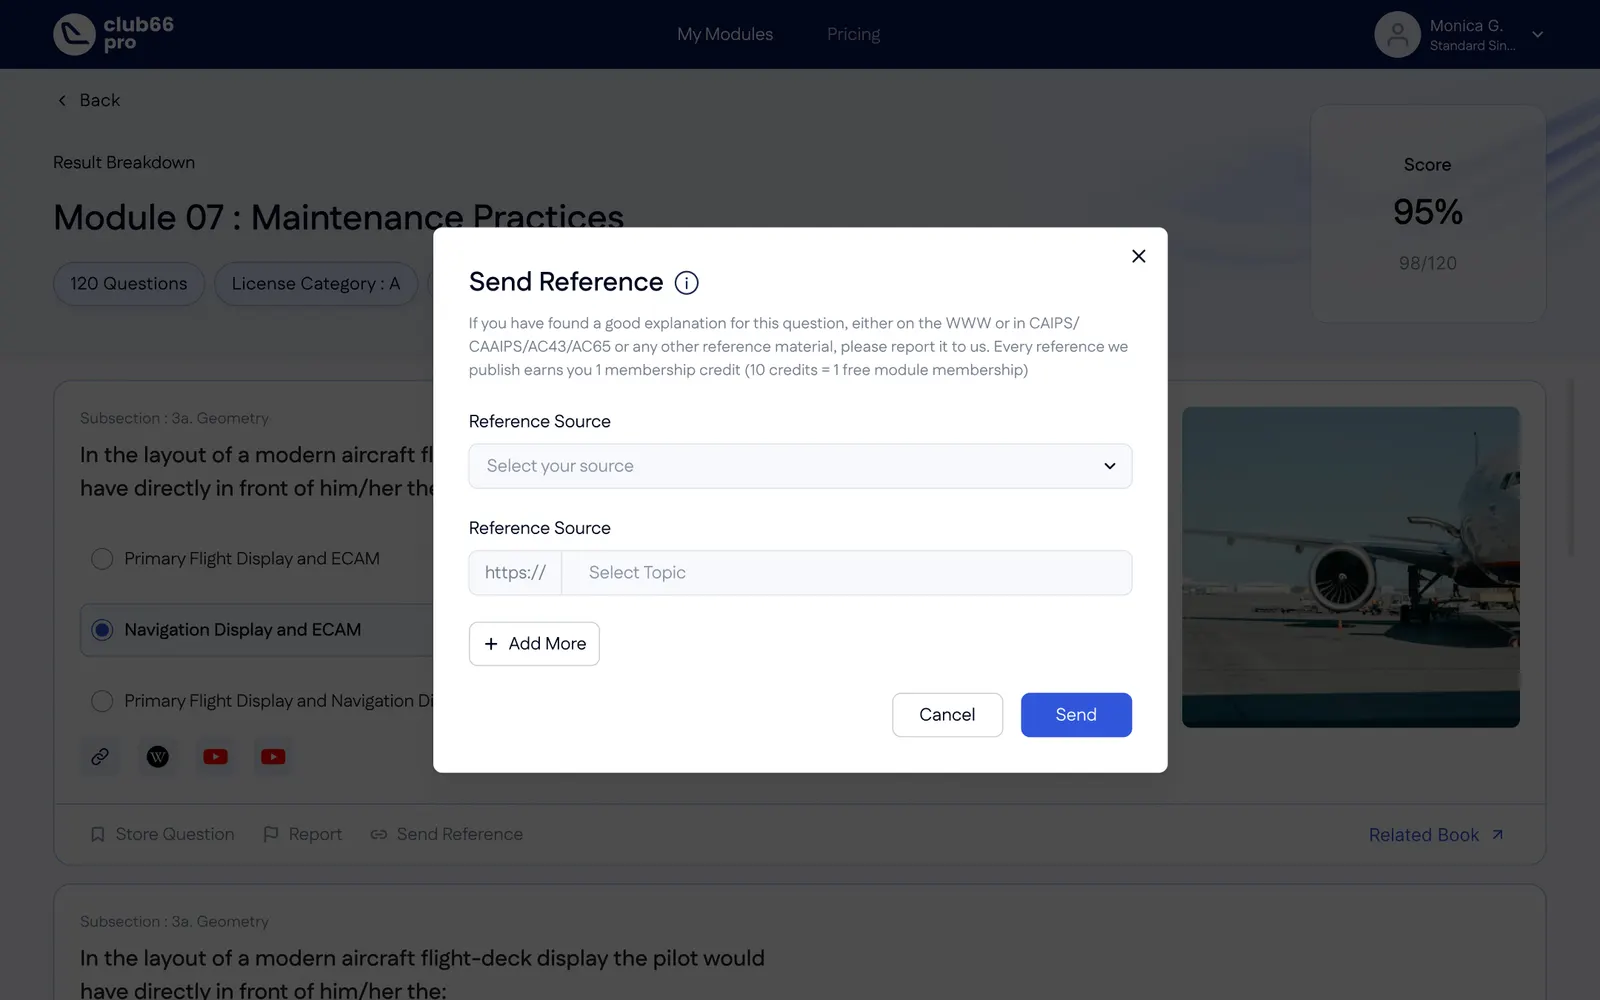Open the WordPress reference icon
1600x1000 pixels.
click(158, 757)
